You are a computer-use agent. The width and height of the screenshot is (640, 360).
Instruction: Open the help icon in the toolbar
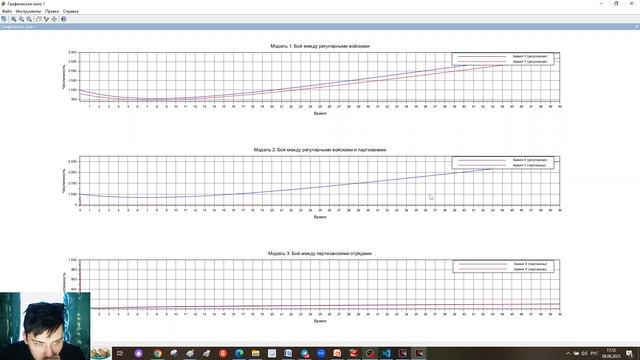click(64, 19)
